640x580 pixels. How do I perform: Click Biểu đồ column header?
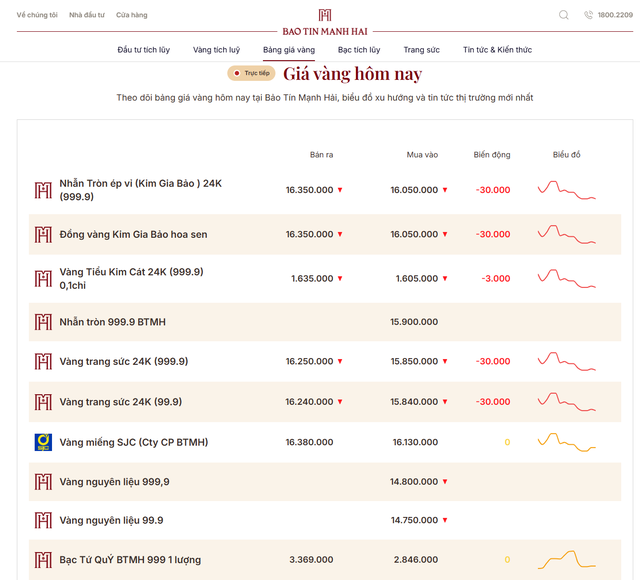point(567,155)
